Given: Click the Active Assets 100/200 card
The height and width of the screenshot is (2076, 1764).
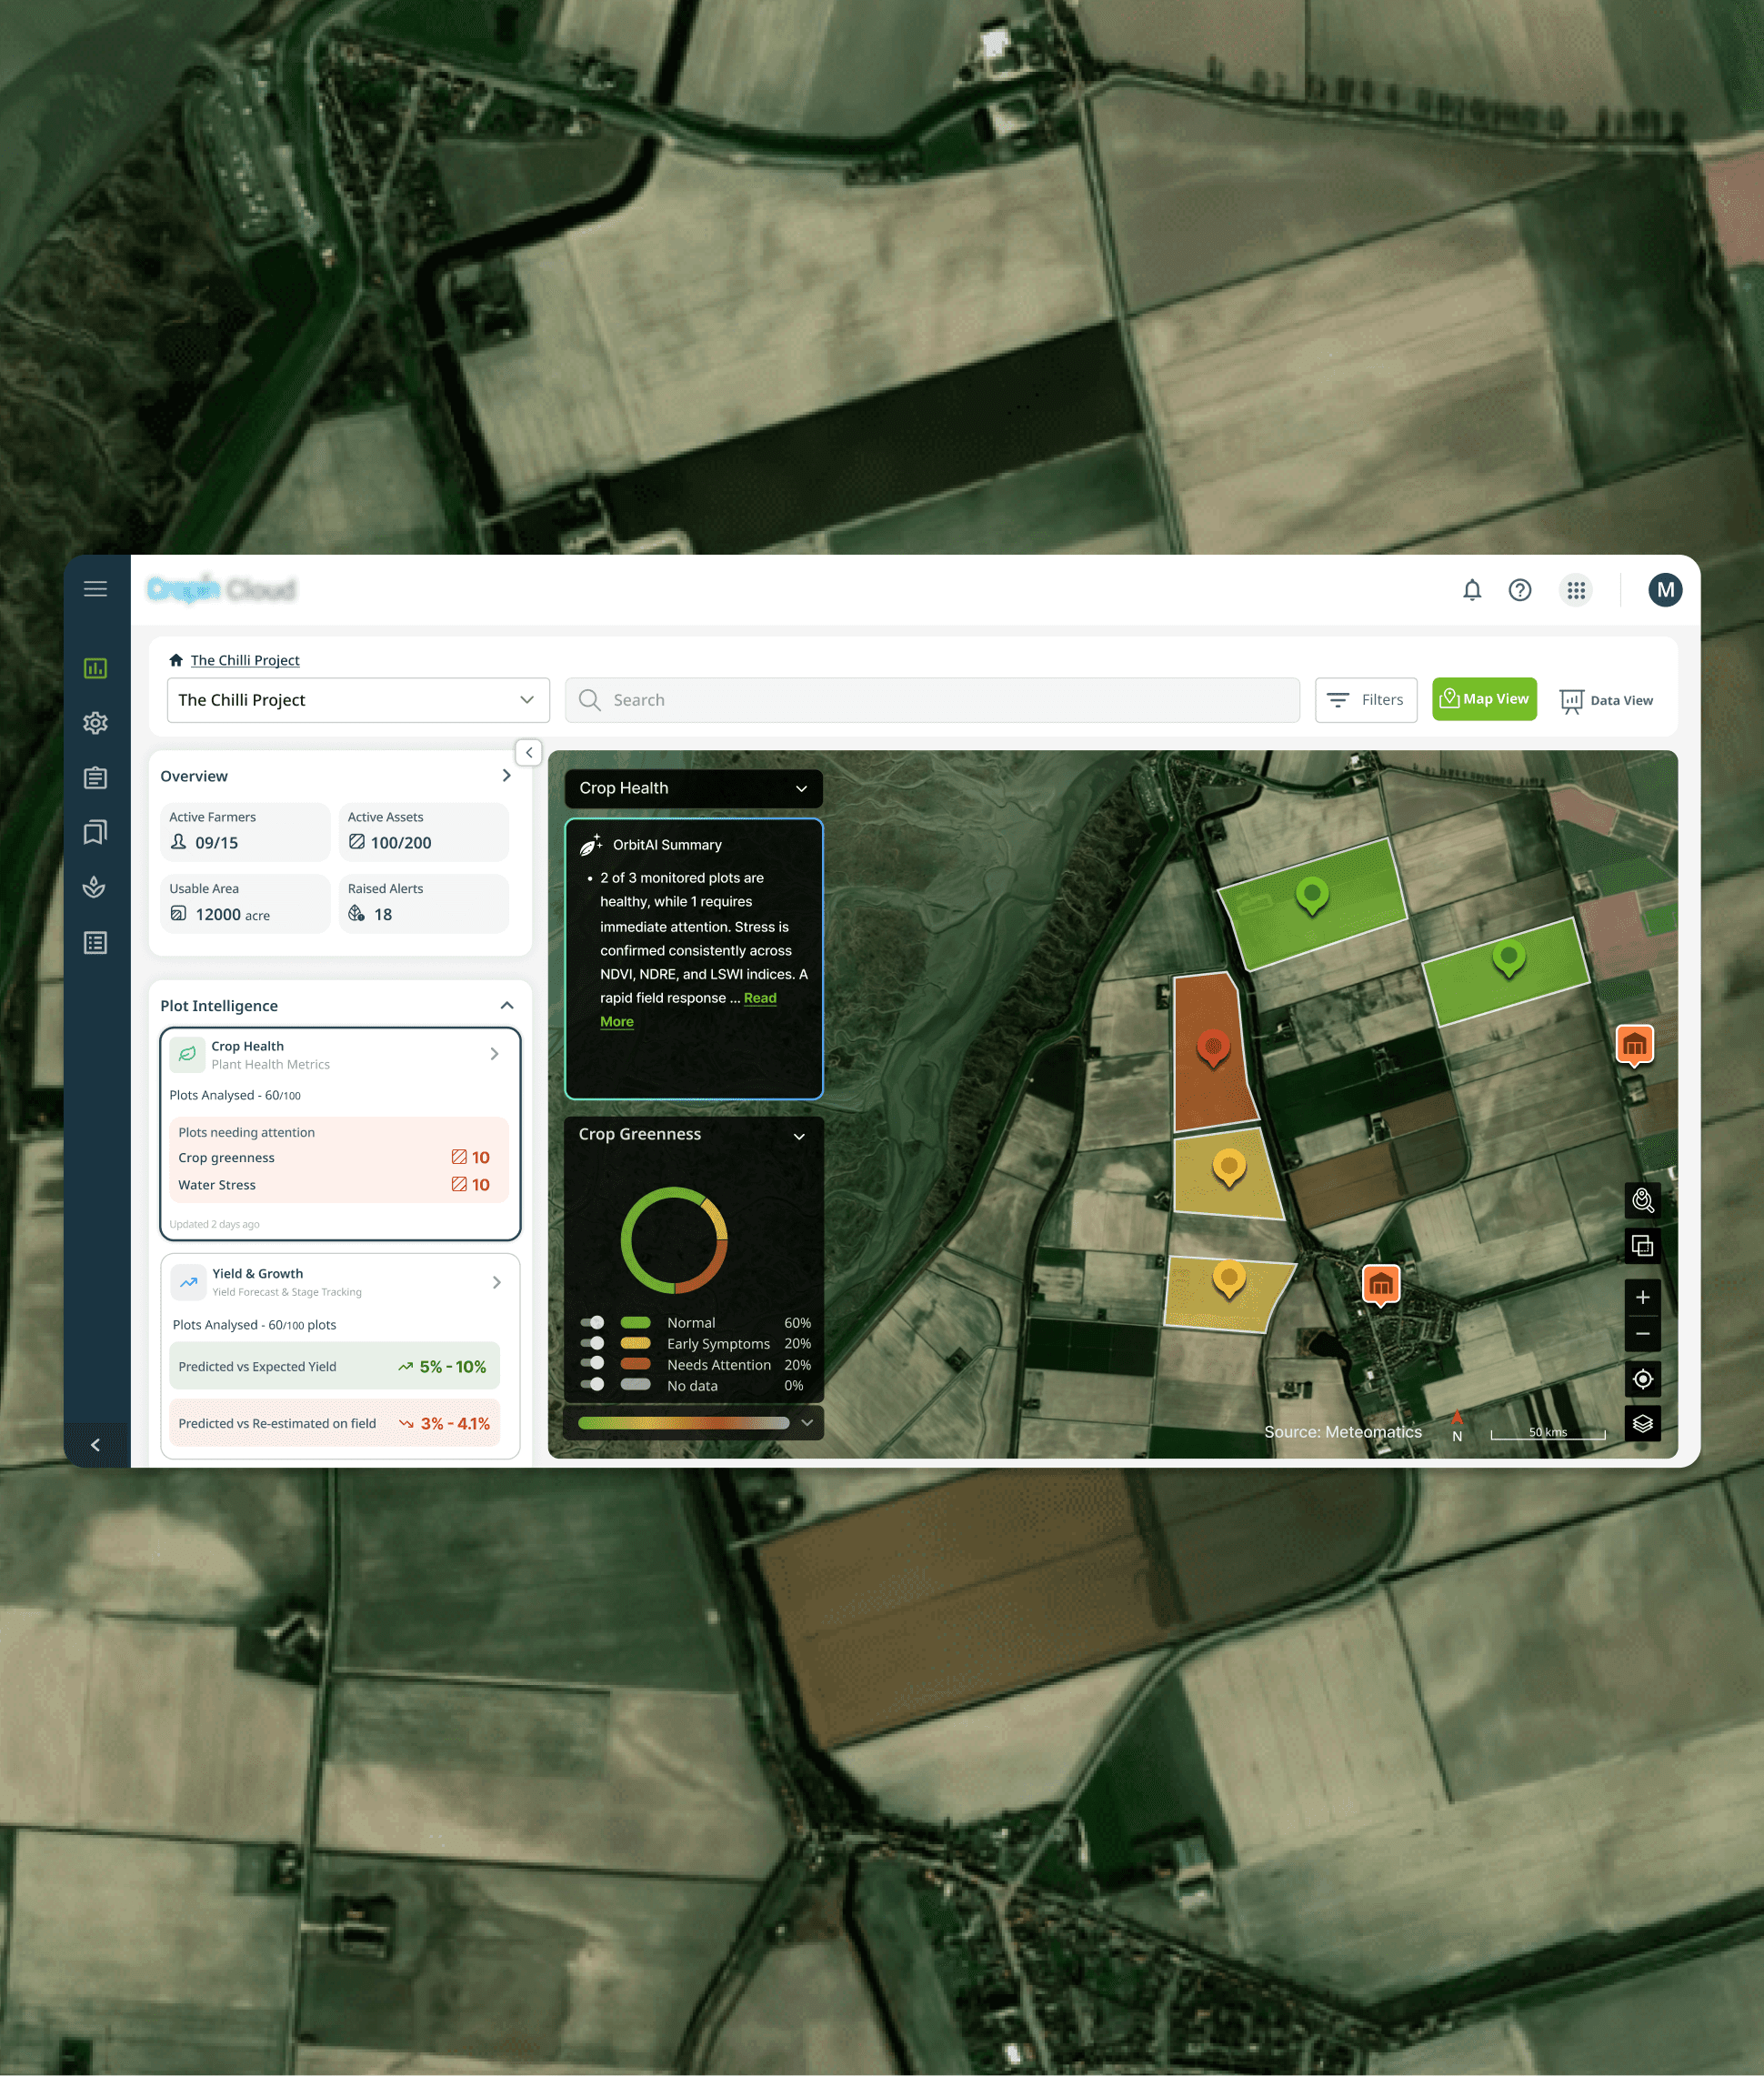Looking at the screenshot, I should 424,832.
